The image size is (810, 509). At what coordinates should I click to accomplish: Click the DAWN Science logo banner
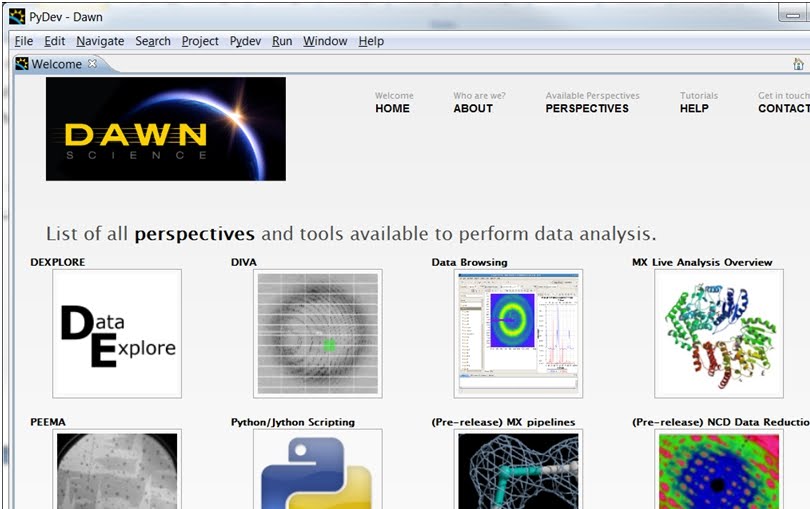pyautogui.click(x=166, y=129)
